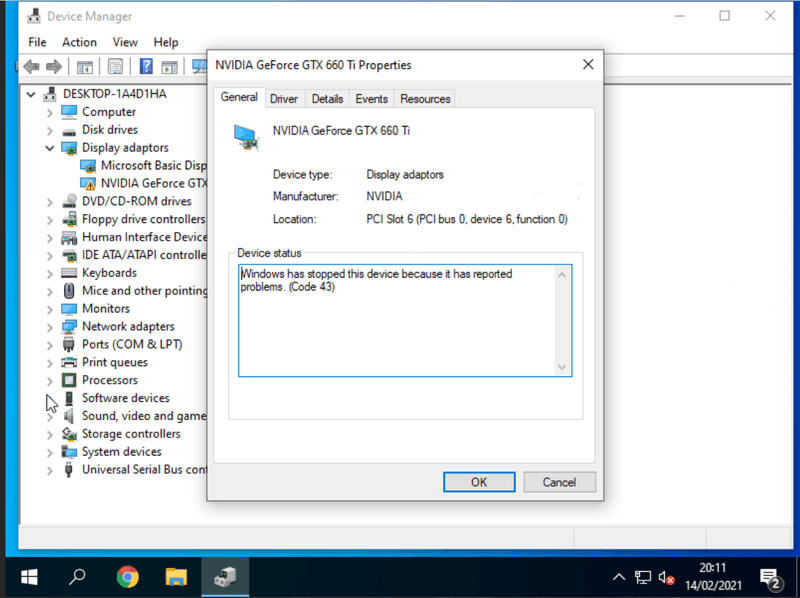Open the Help menu
Screen dimensions: 800x598
pos(166,42)
